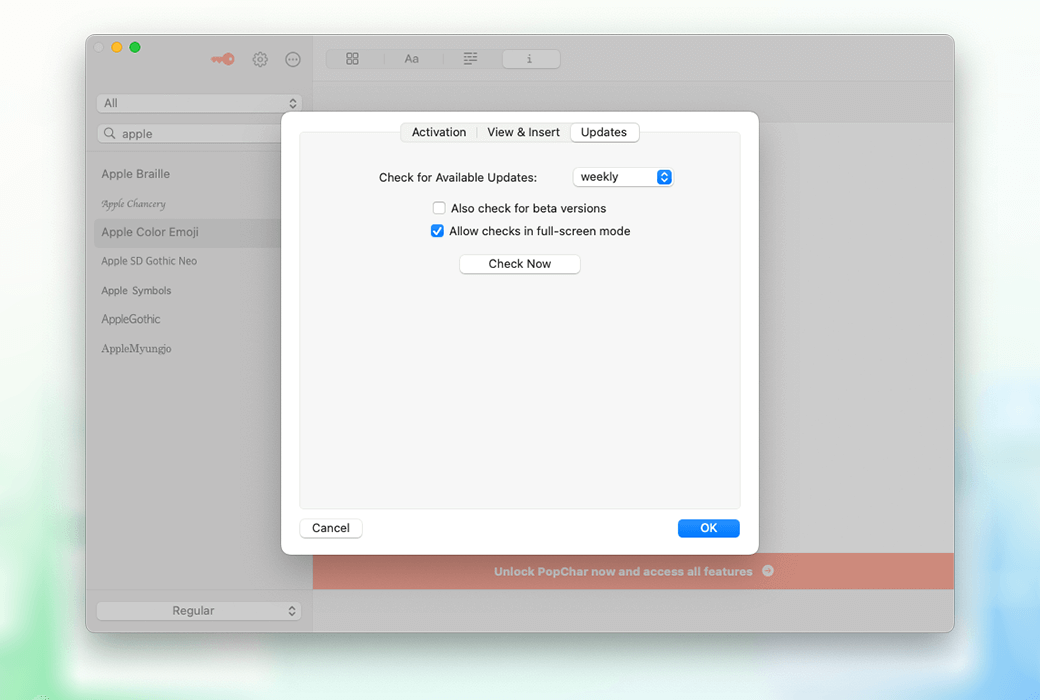Open the weekly update frequency dropdown
Viewport: 1040px width, 700px height.
623,177
